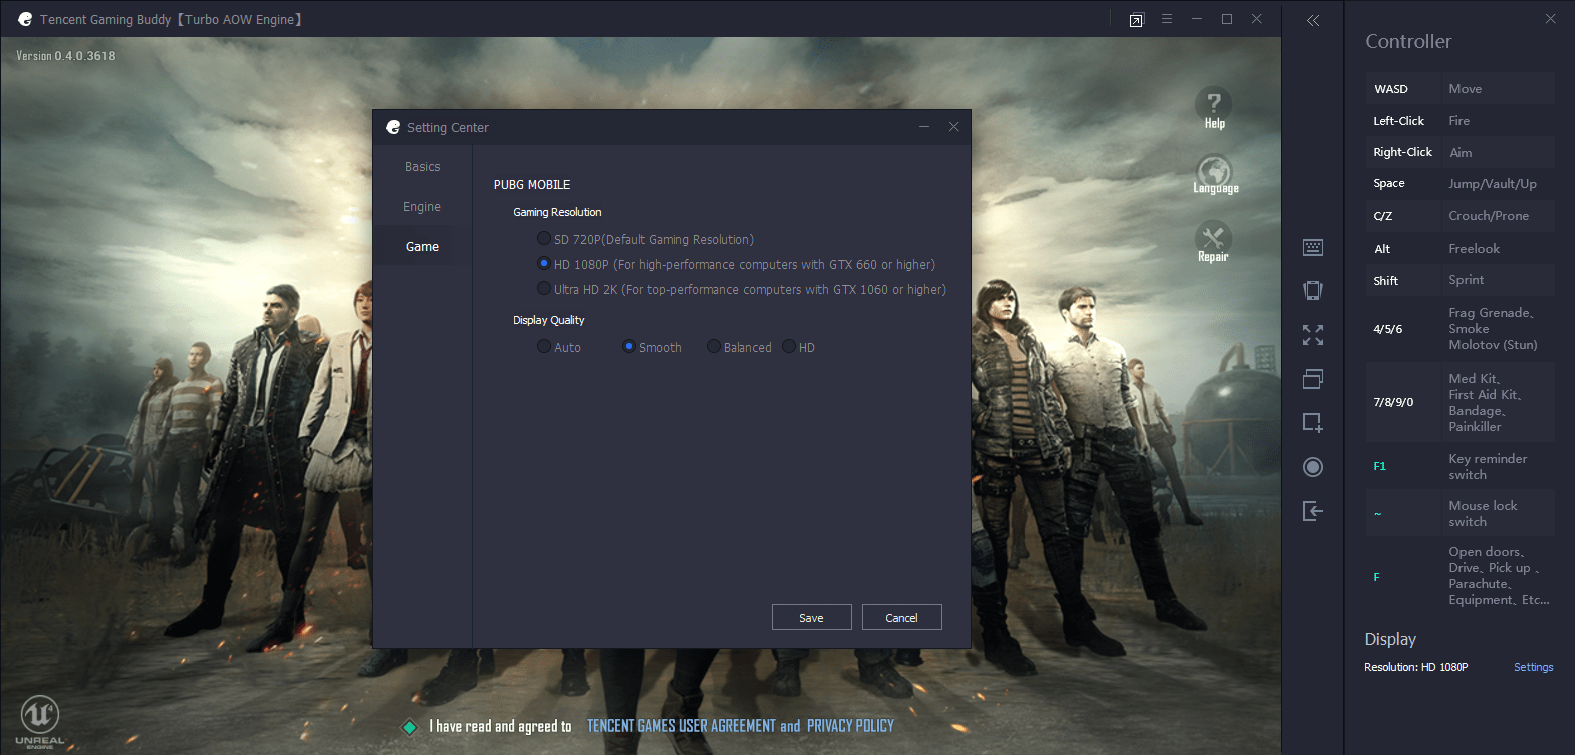Close the Setting Center dialog
This screenshot has height=755, width=1575.
coord(954,127)
